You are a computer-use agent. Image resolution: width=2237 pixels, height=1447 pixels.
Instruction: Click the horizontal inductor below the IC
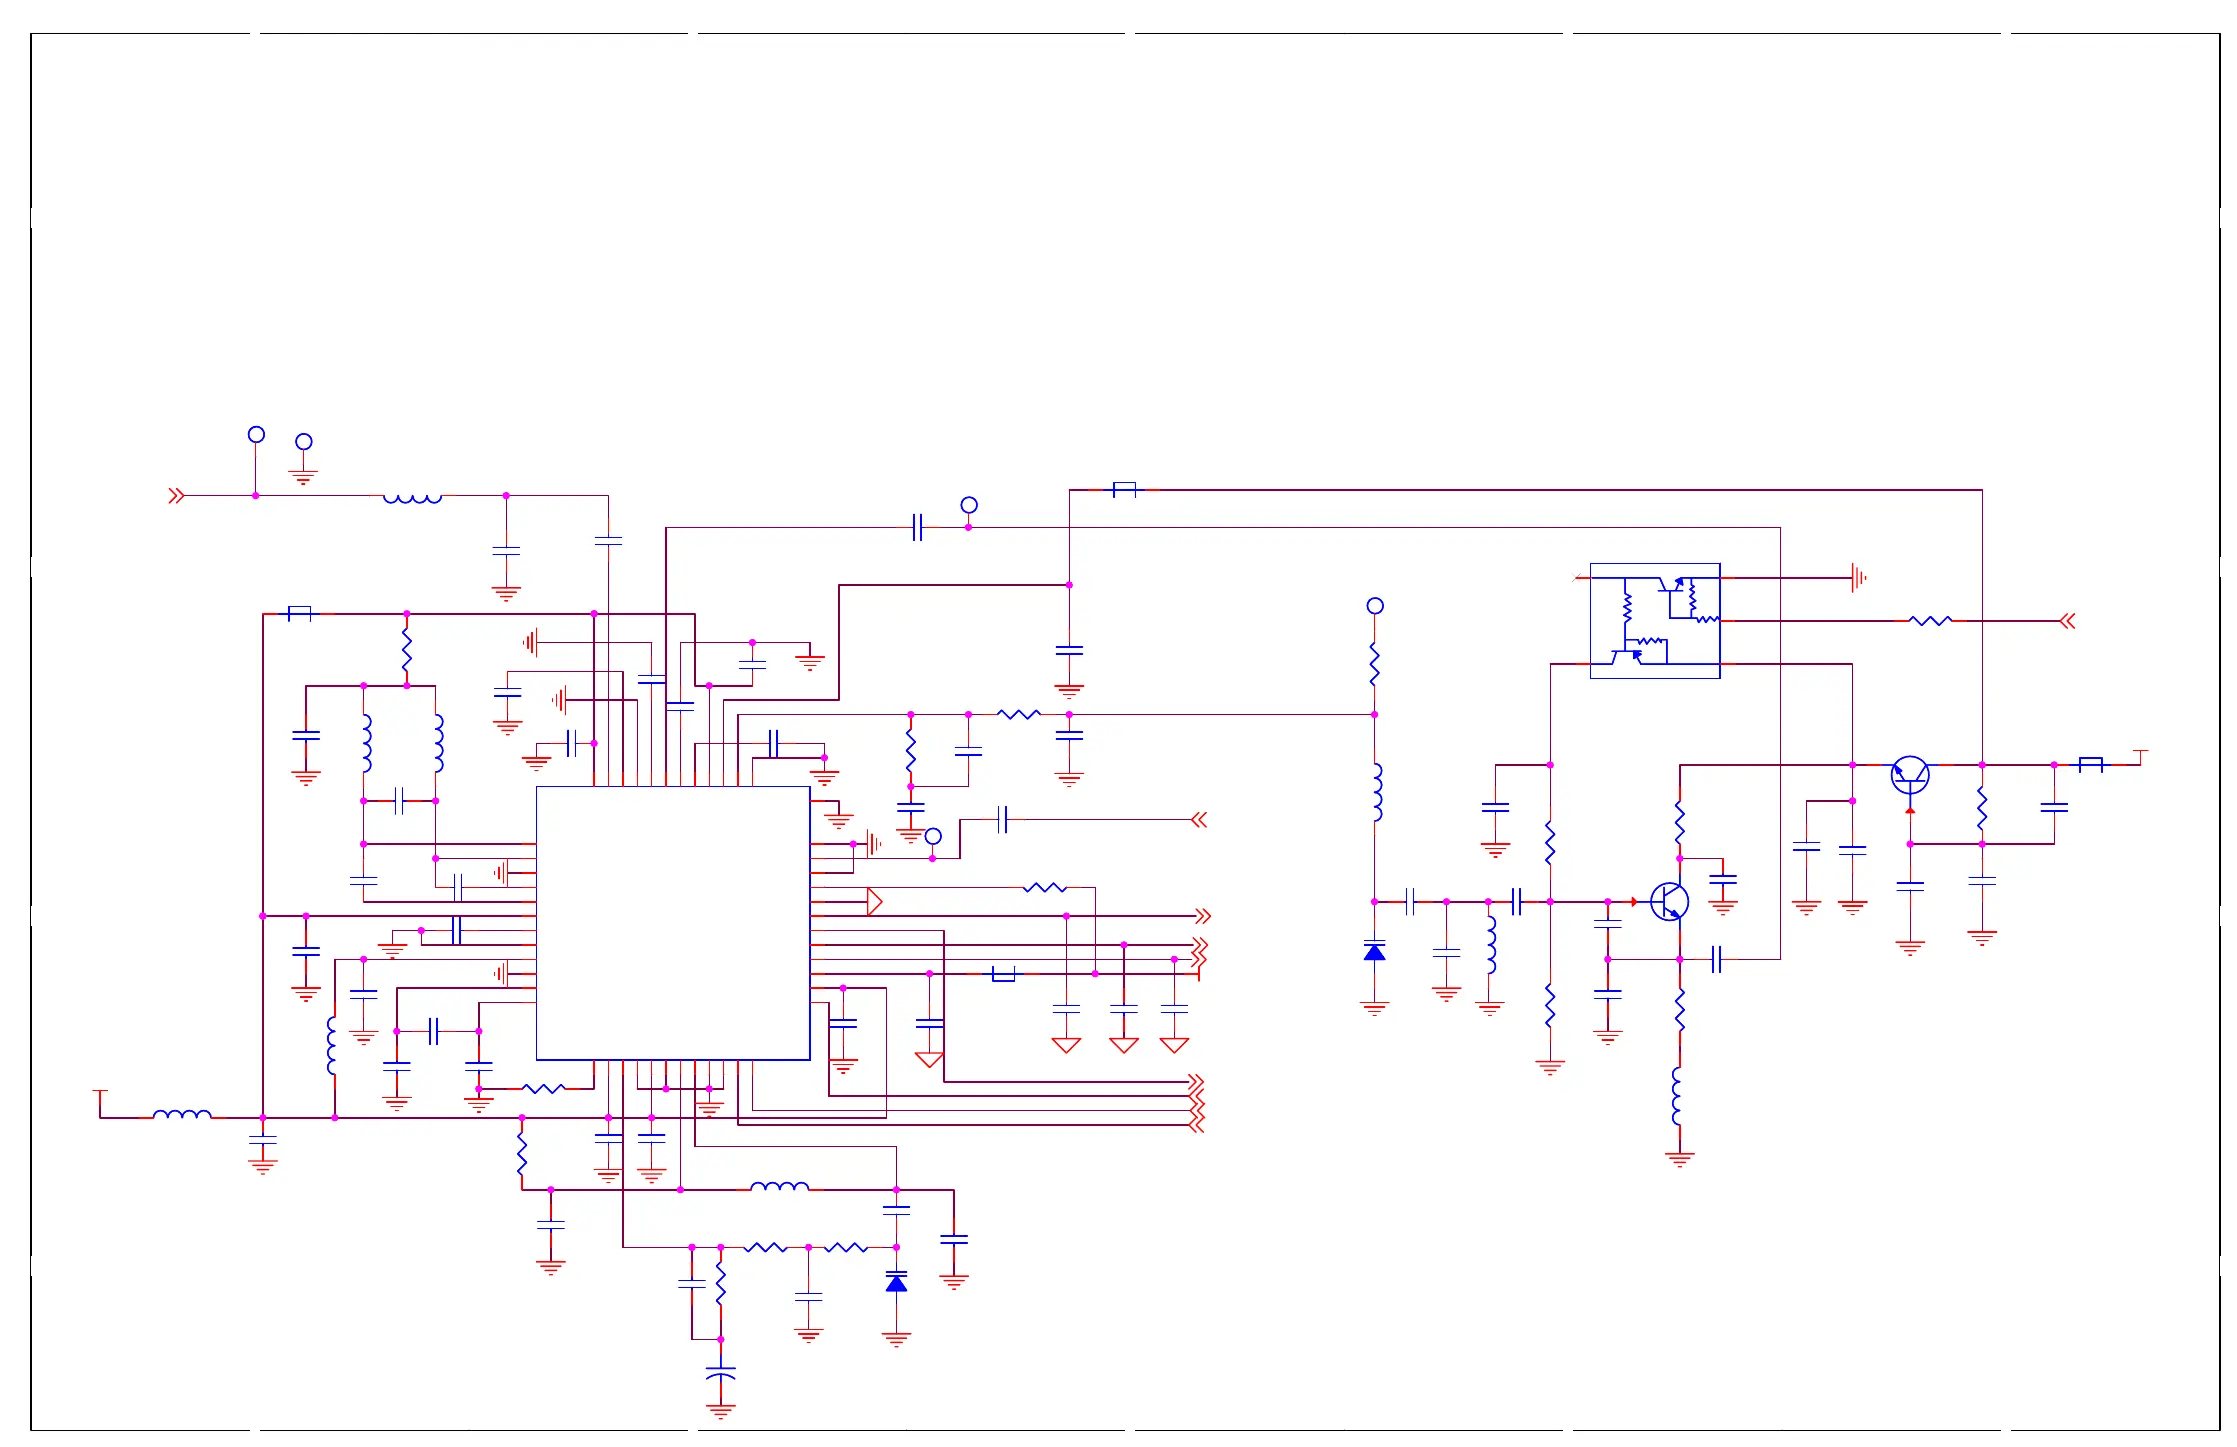point(779,1188)
